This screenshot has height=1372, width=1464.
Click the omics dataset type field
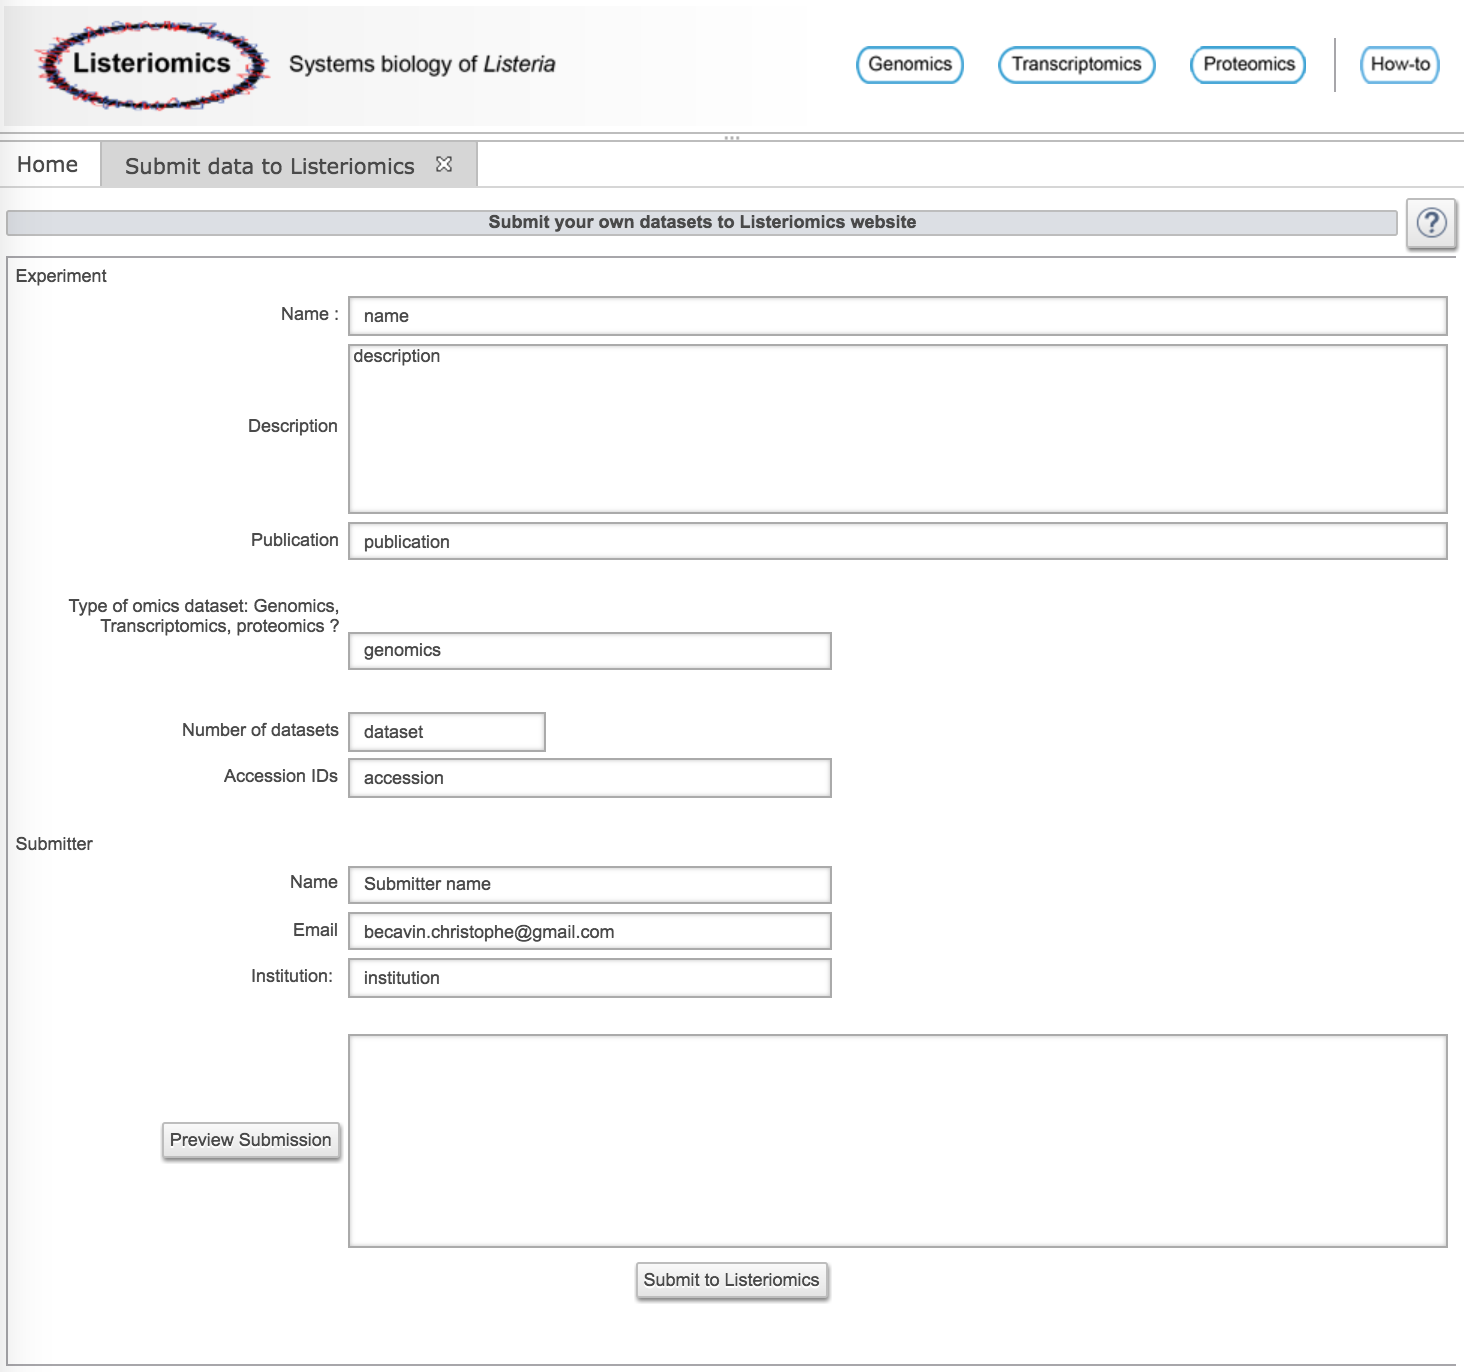pos(589,651)
